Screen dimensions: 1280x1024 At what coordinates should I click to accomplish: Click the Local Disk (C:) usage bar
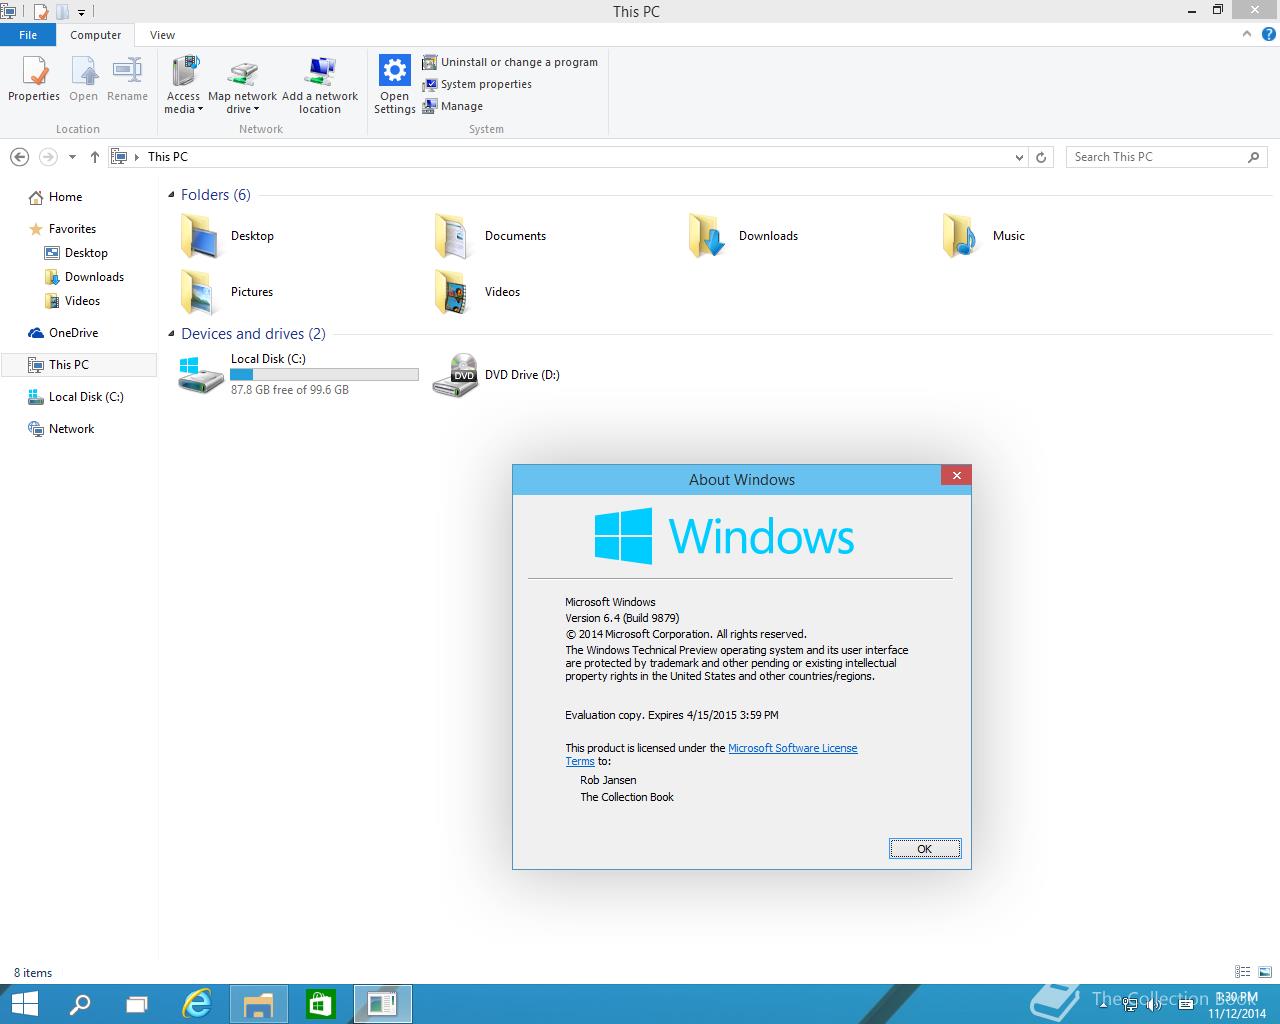click(324, 375)
